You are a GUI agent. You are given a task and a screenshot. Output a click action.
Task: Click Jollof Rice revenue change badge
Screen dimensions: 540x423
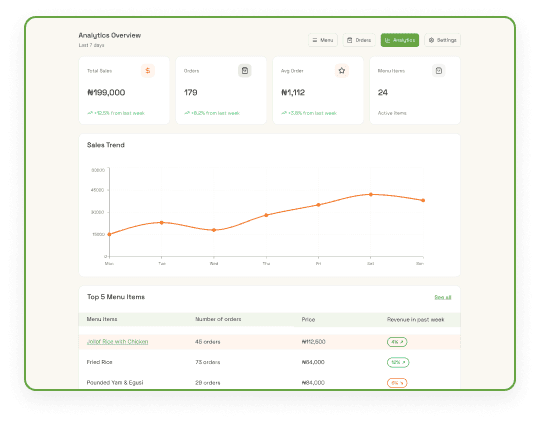397,342
